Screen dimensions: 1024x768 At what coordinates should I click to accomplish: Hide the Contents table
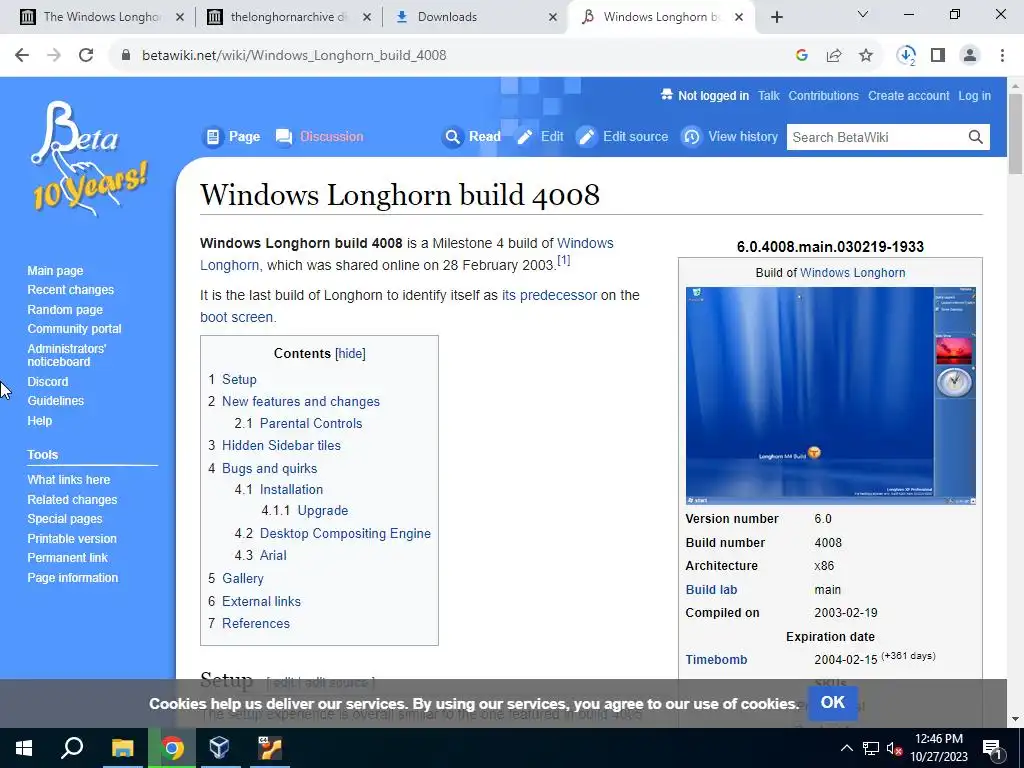[350, 353]
